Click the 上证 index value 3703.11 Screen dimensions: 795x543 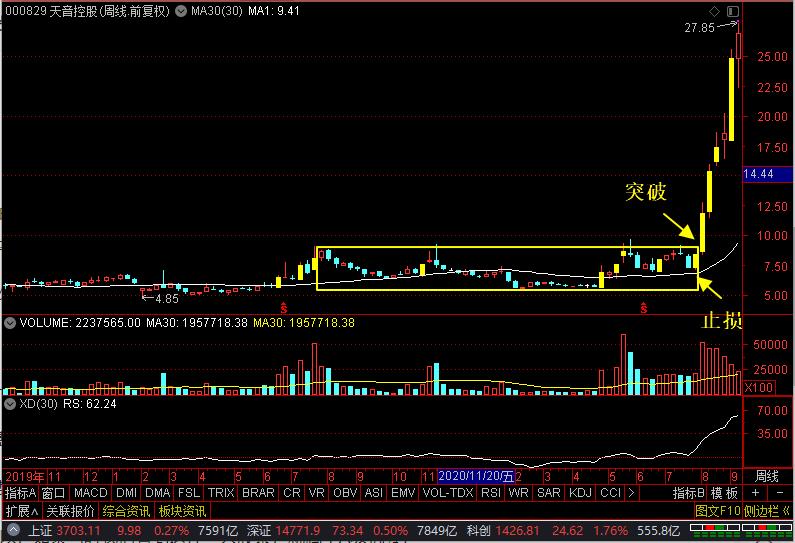tap(79, 531)
